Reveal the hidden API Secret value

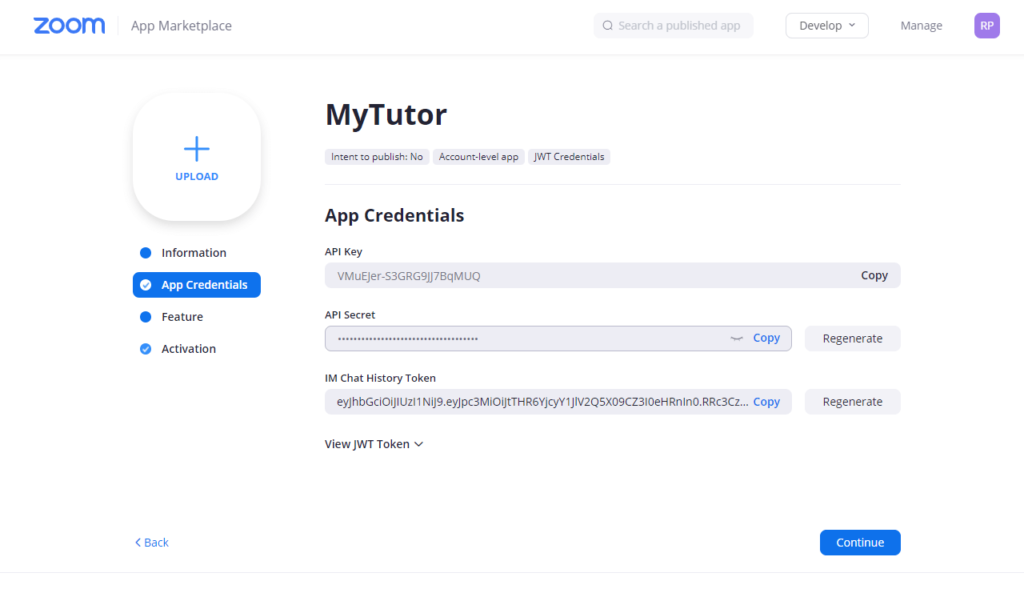point(735,338)
